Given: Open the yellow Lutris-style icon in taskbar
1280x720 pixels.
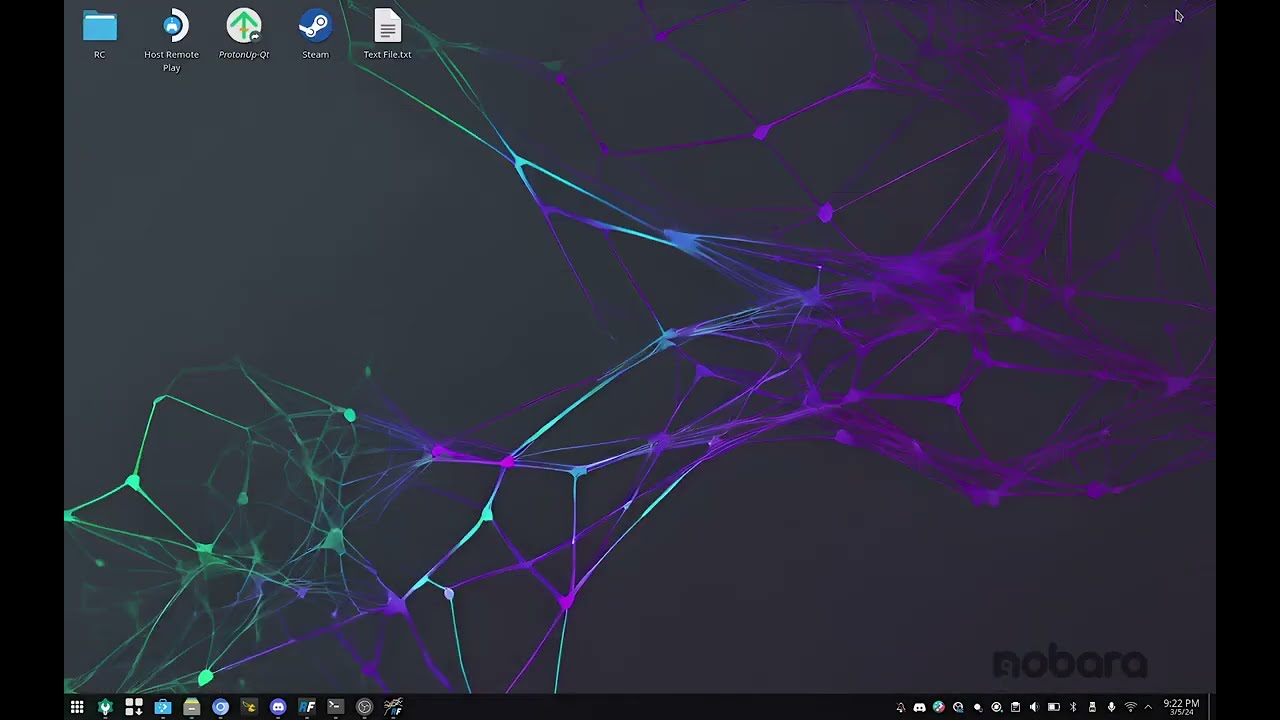Looking at the screenshot, I should click(249, 707).
